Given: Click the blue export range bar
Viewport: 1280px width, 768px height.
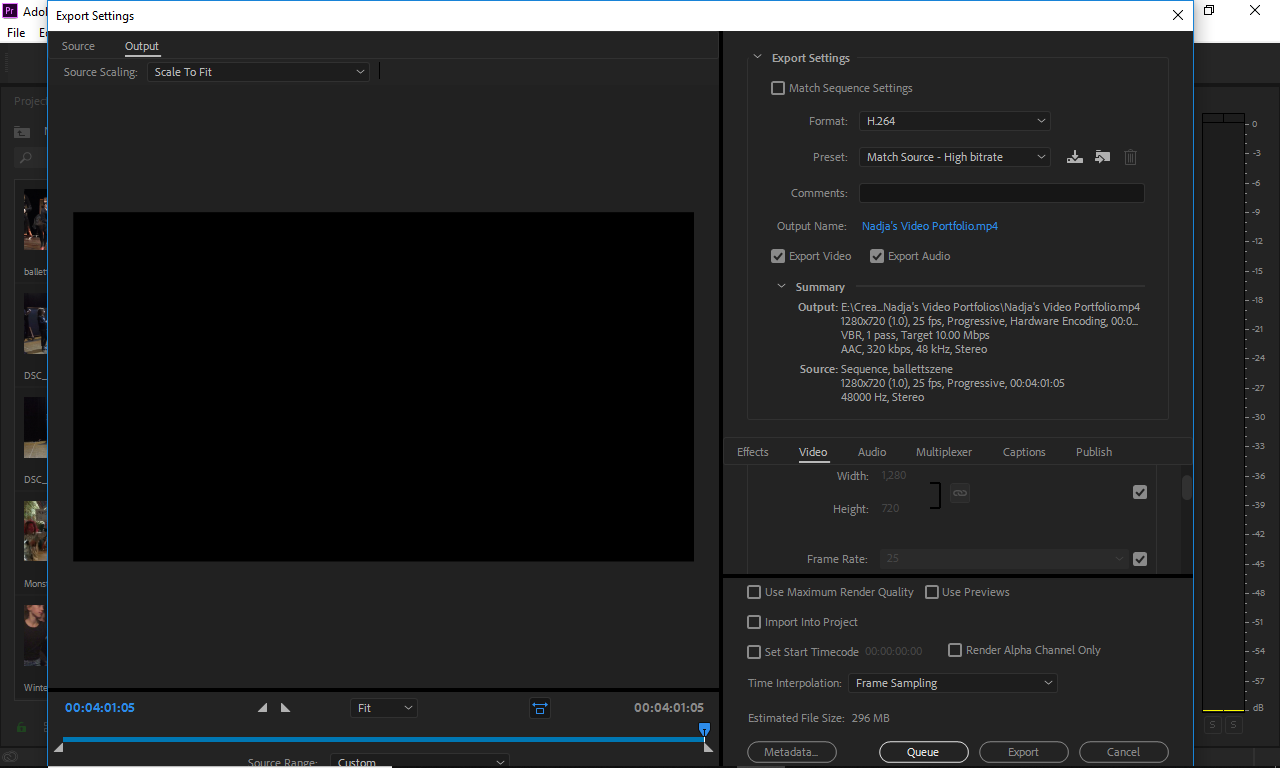Looking at the screenshot, I should pos(383,740).
